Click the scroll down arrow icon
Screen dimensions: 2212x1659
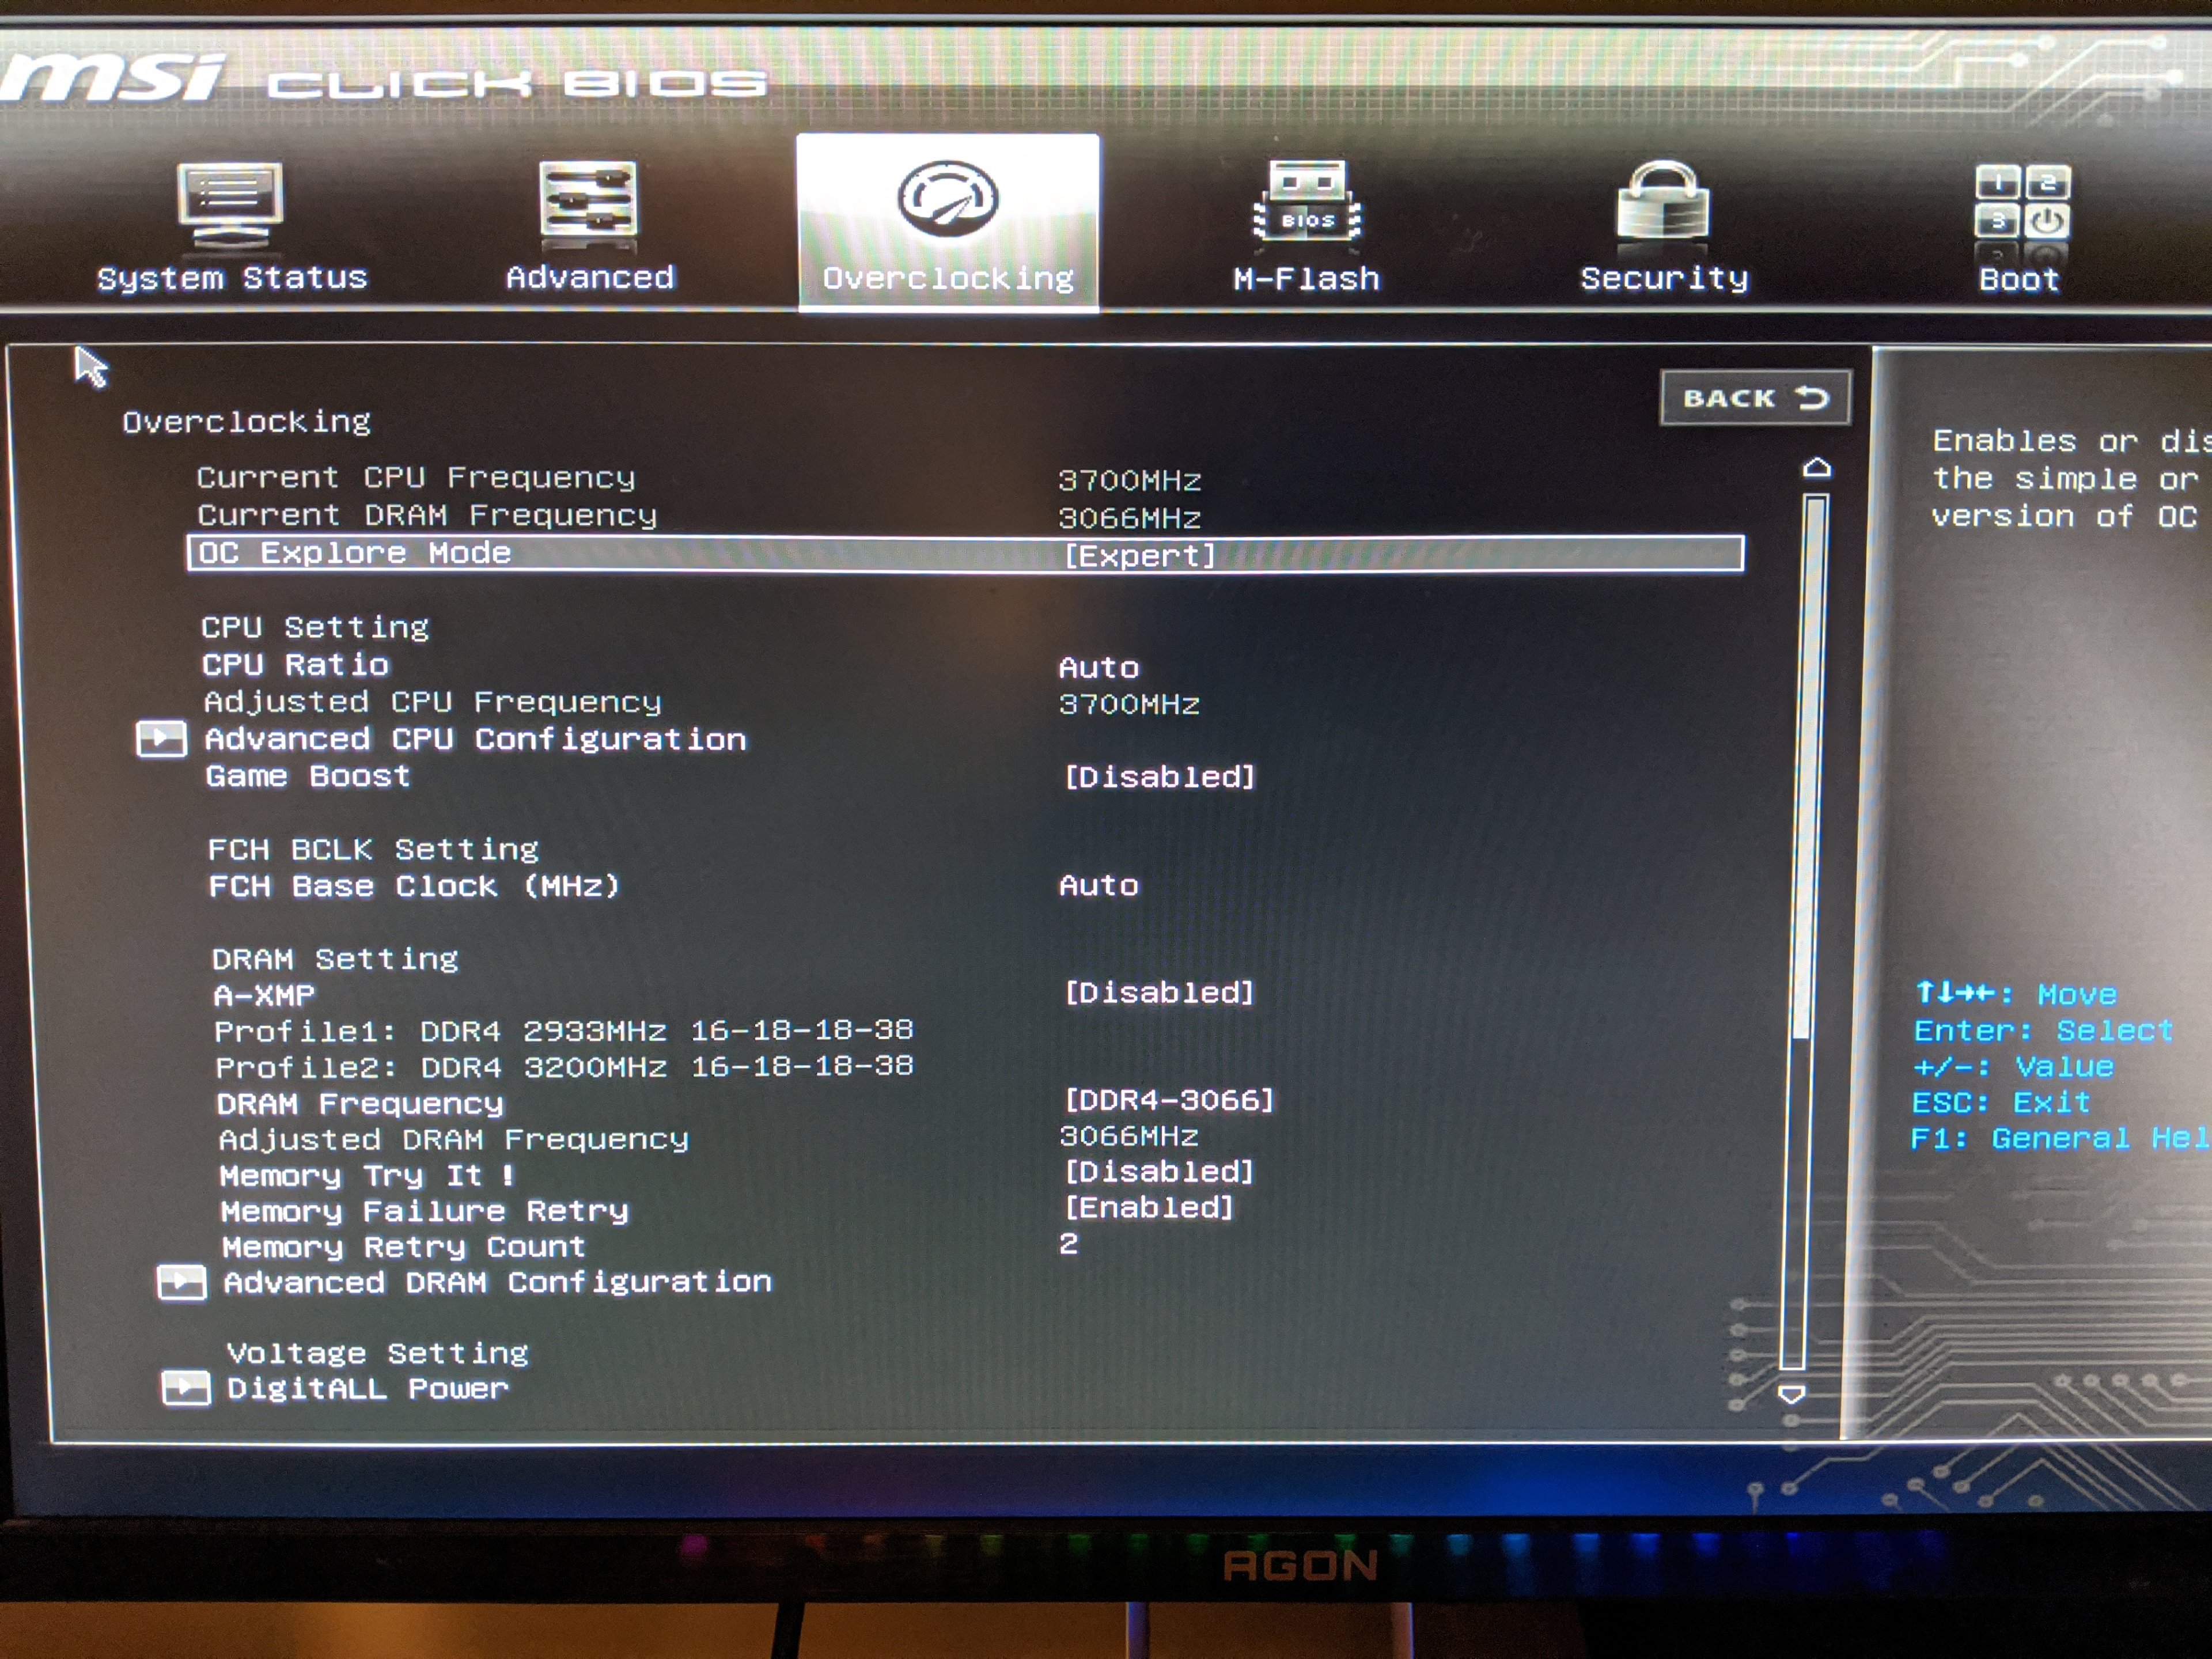click(1791, 1393)
